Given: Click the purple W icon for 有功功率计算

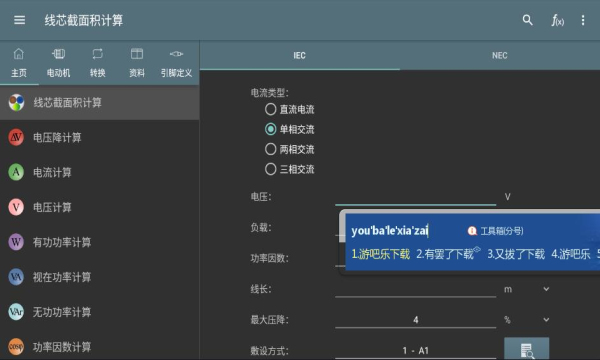Looking at the screenshot, I should tap(16, 242).
